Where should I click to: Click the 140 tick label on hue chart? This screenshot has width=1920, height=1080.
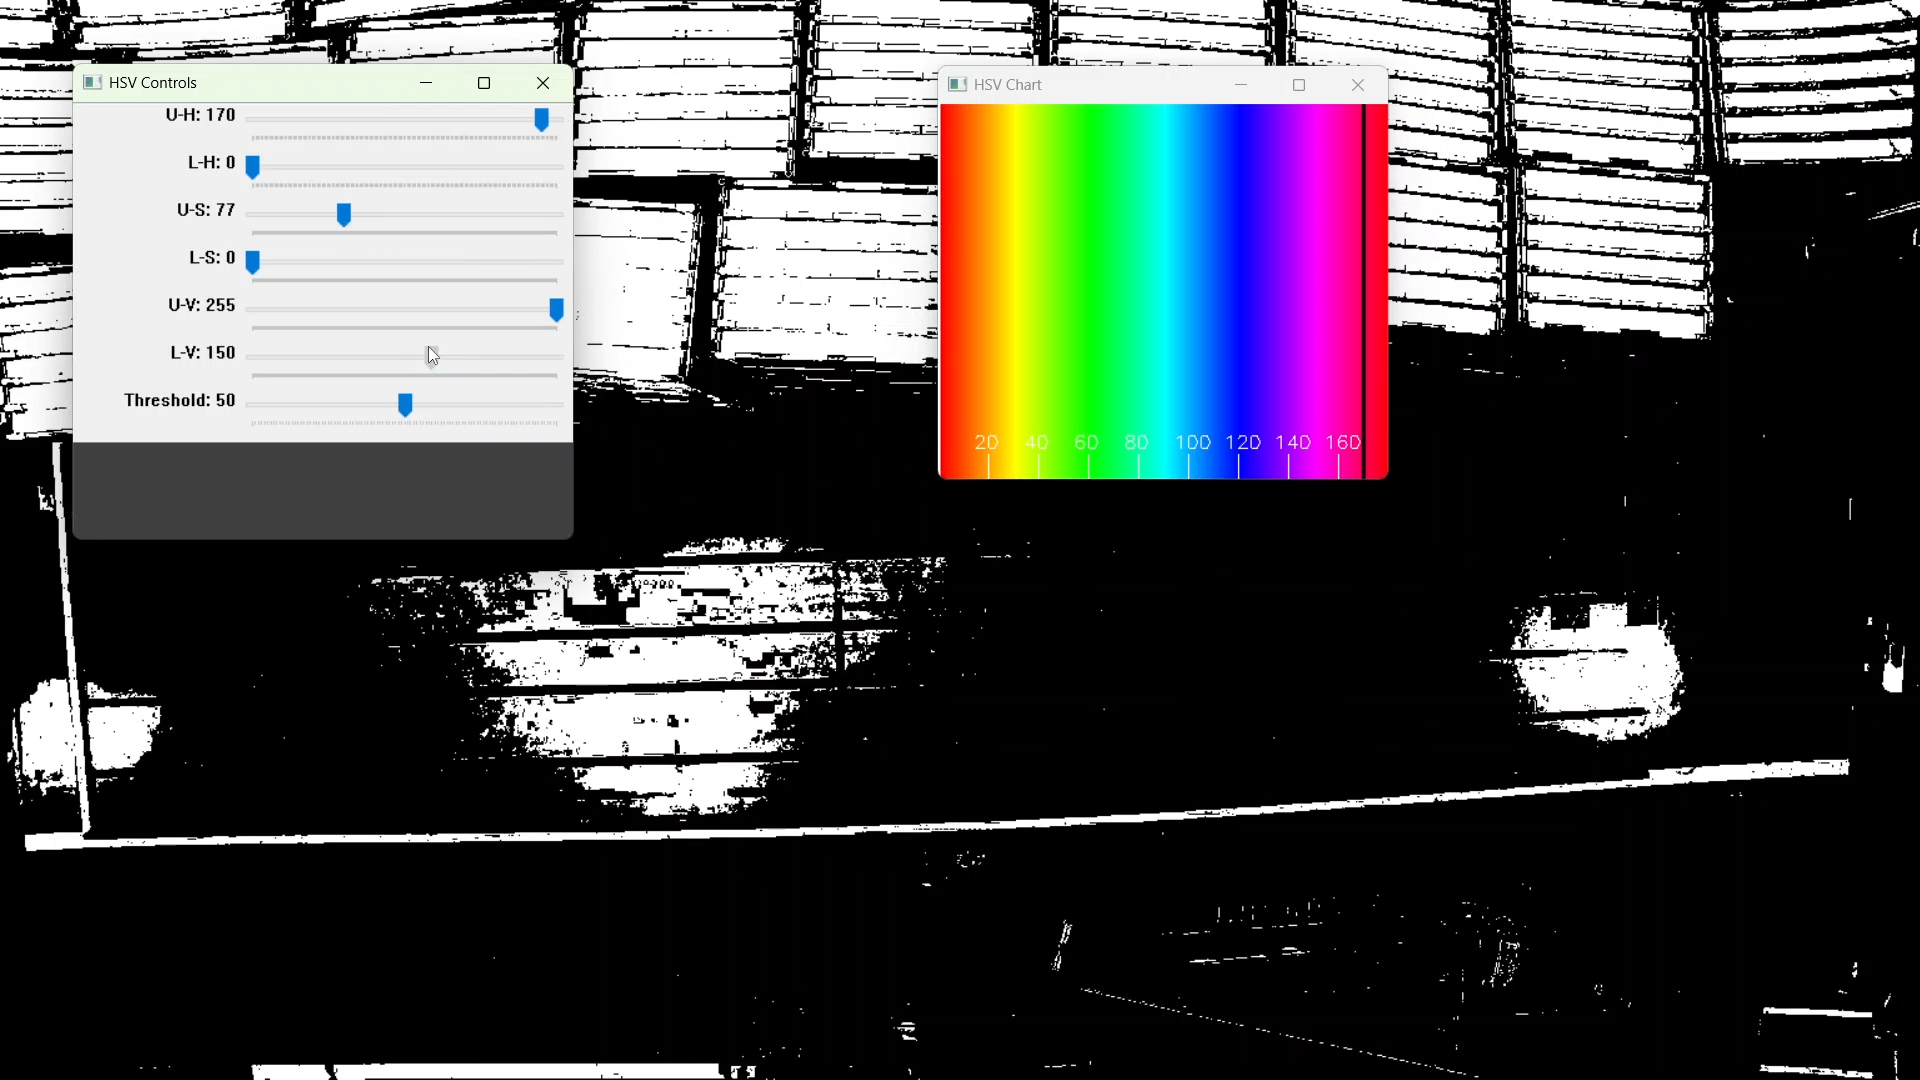point(1293,442)
